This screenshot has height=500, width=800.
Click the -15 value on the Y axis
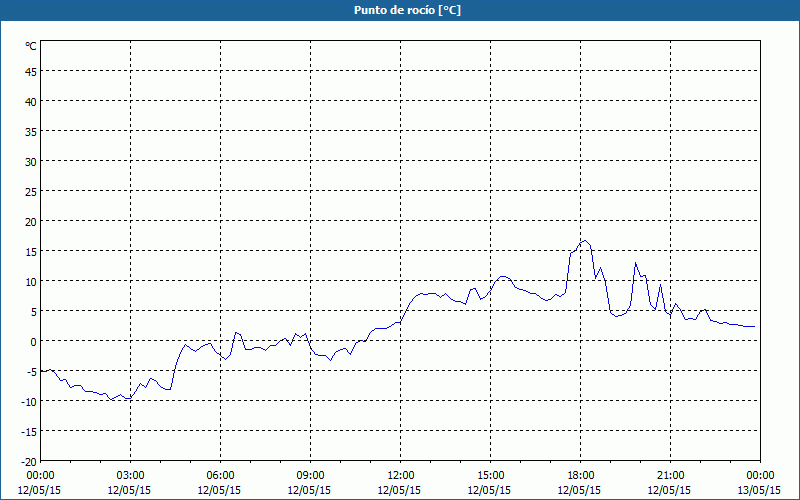pyautogui.click(x=29, y=432)
